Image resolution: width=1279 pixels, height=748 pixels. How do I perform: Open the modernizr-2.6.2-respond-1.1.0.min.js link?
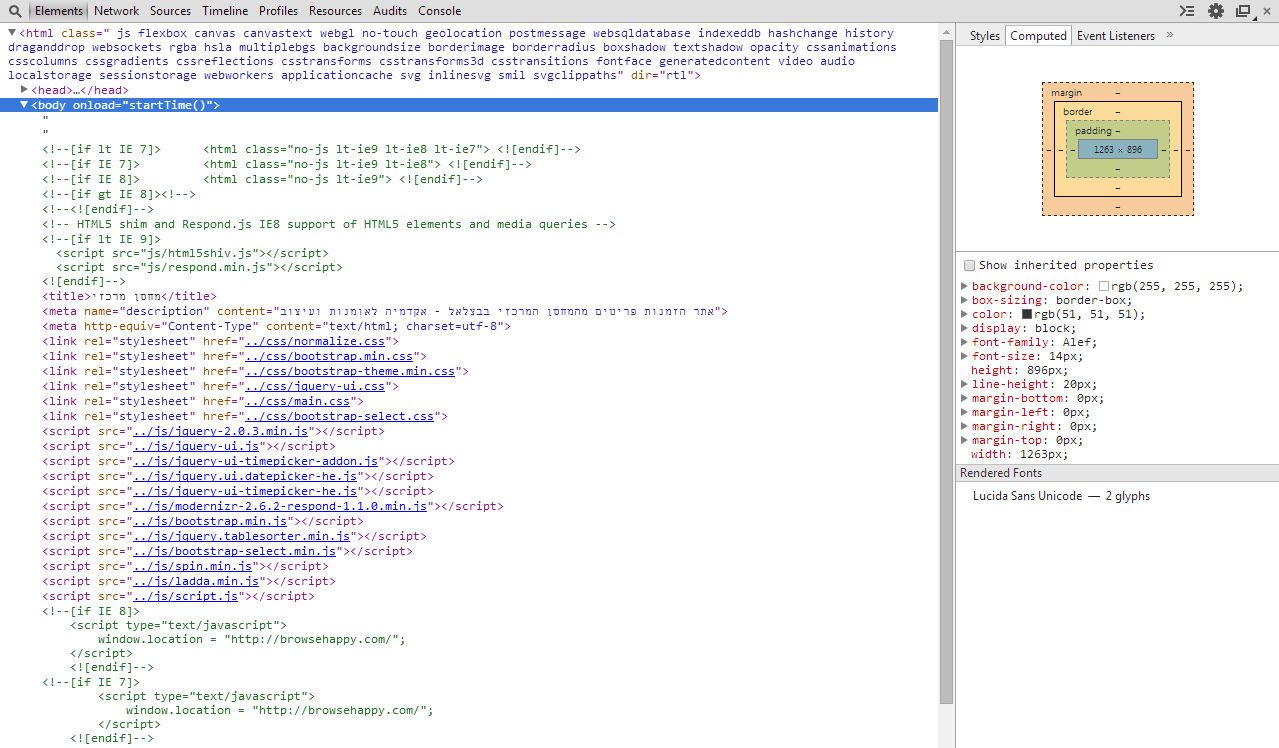point(282,506)
